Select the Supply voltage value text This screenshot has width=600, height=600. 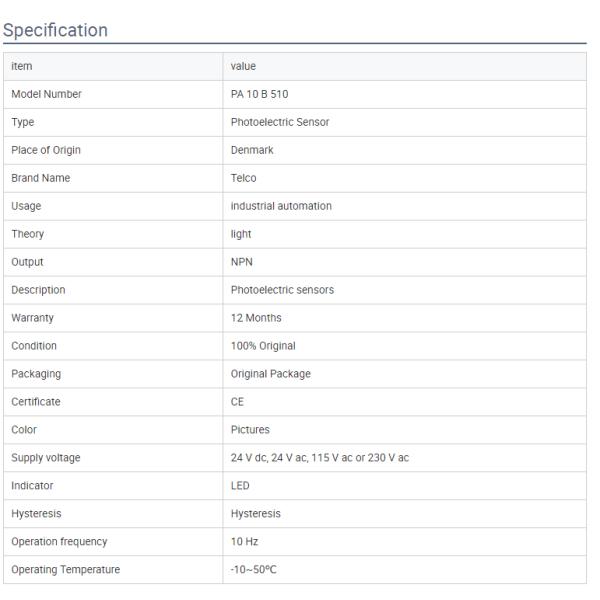point(319,458)
